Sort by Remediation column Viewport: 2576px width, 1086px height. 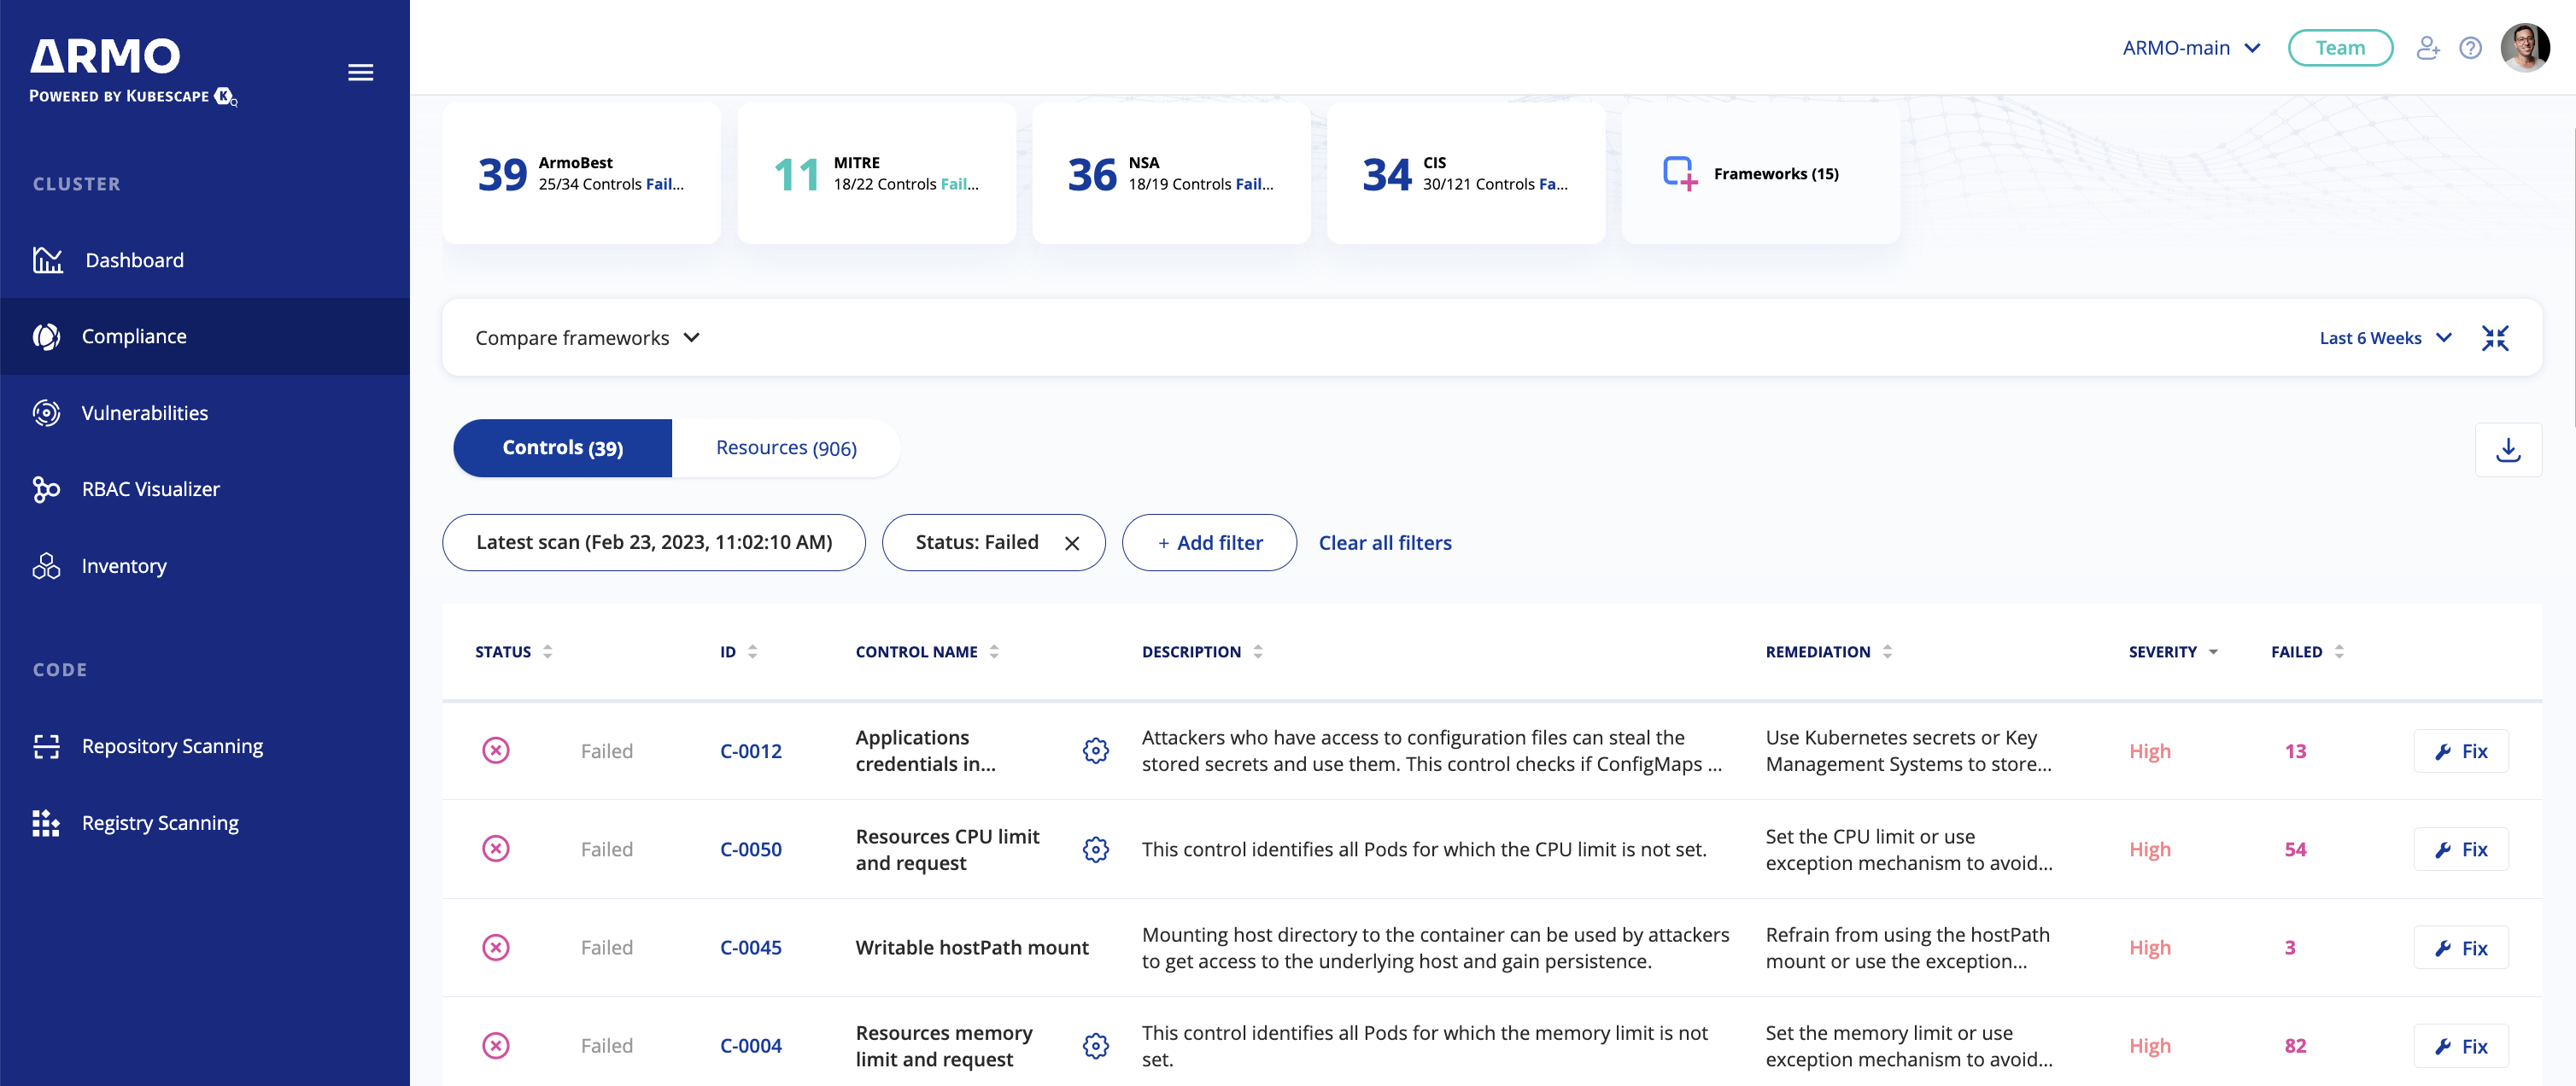coord(1829,652)
